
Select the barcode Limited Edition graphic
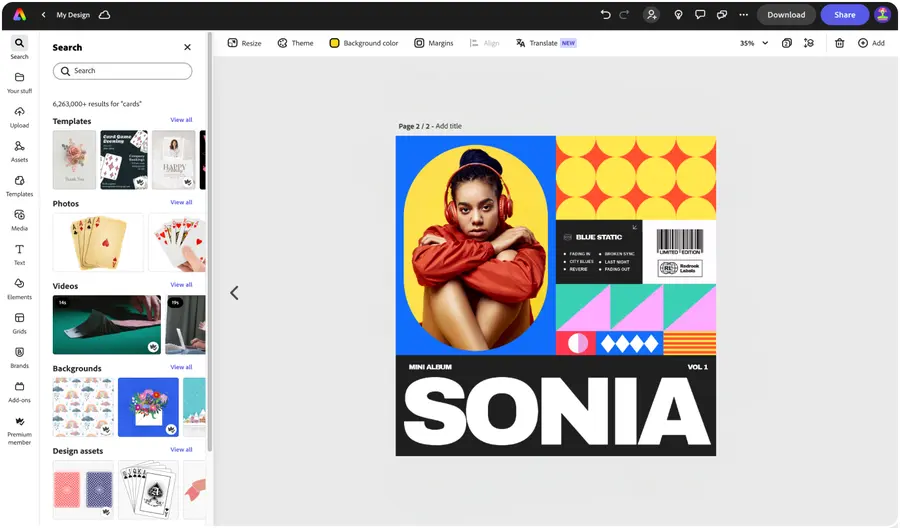680,242
